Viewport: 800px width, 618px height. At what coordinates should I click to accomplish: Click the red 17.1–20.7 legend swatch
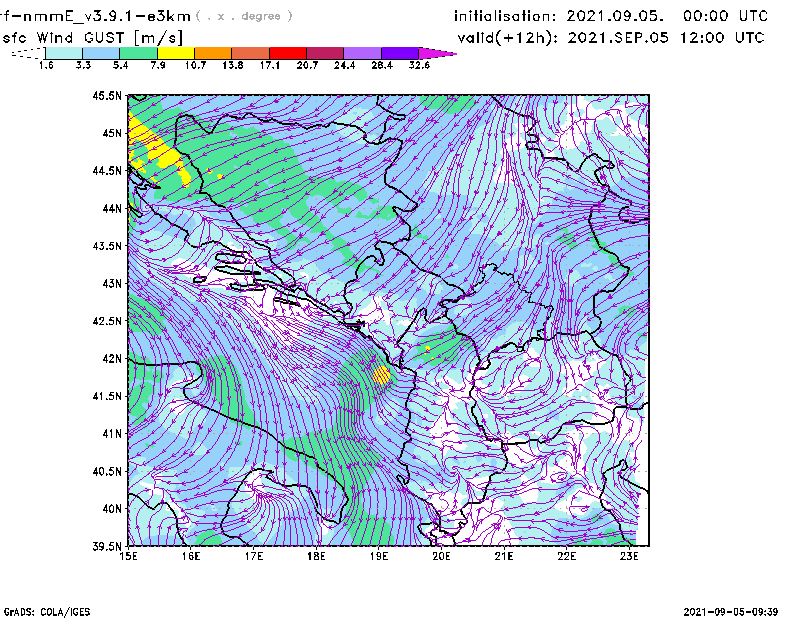(x=288, y=53)
